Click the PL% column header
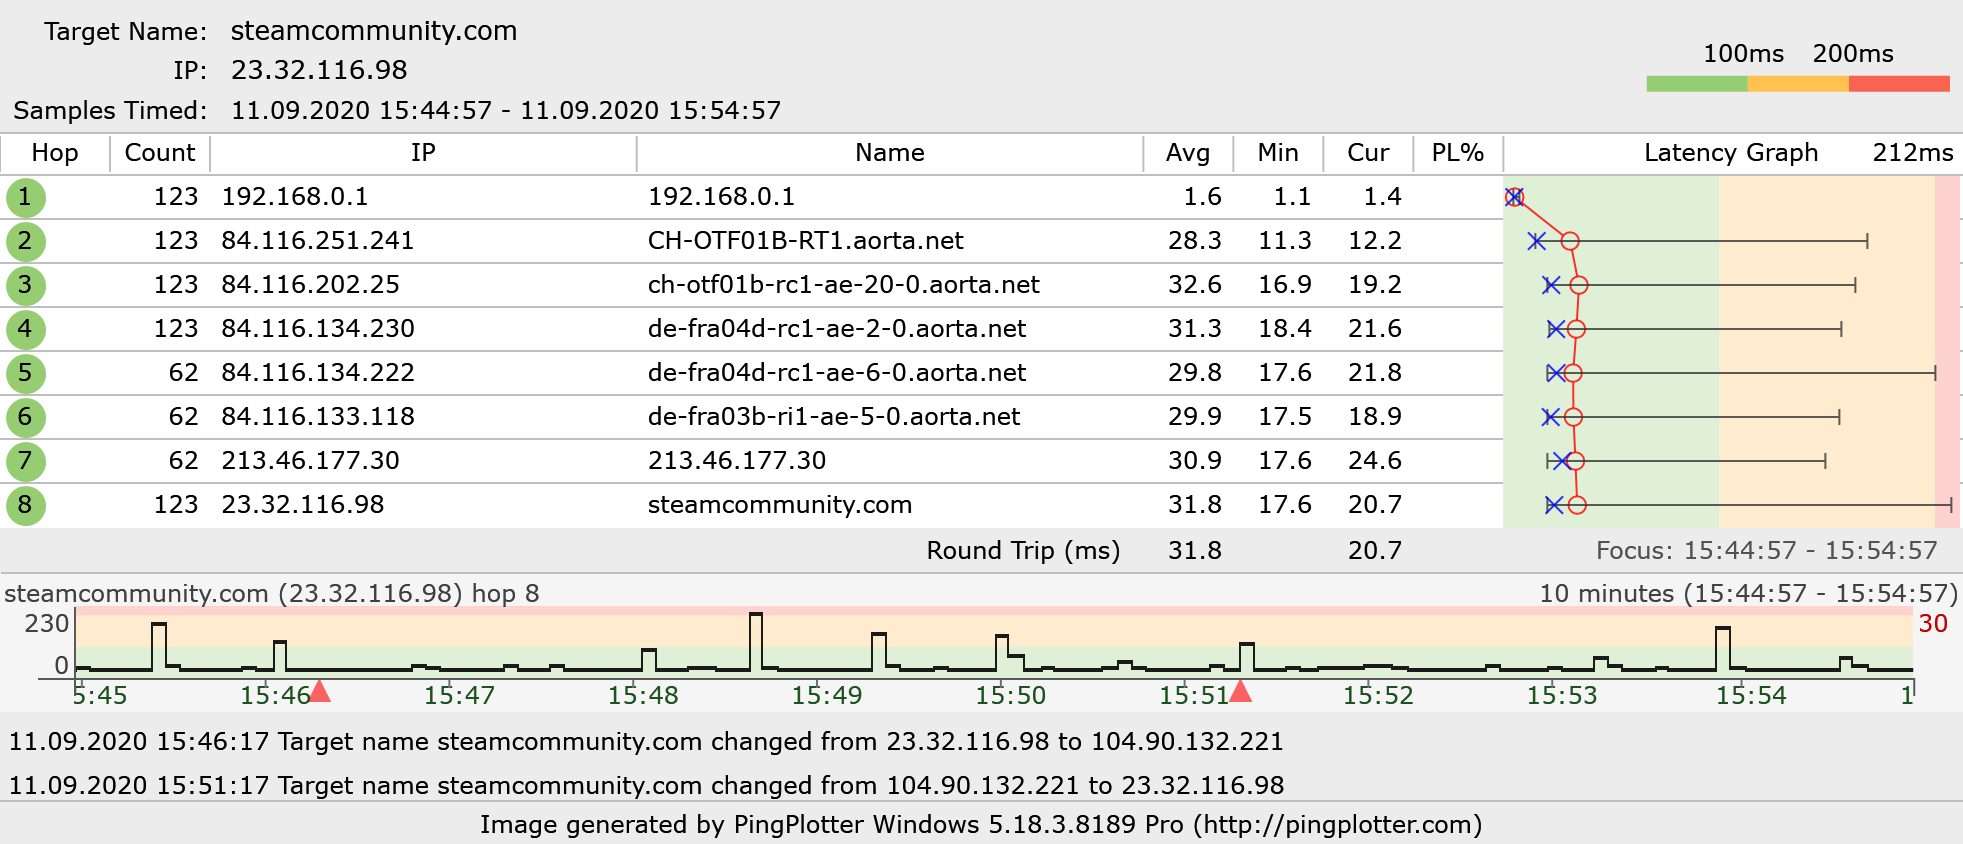 point(1457,153)
